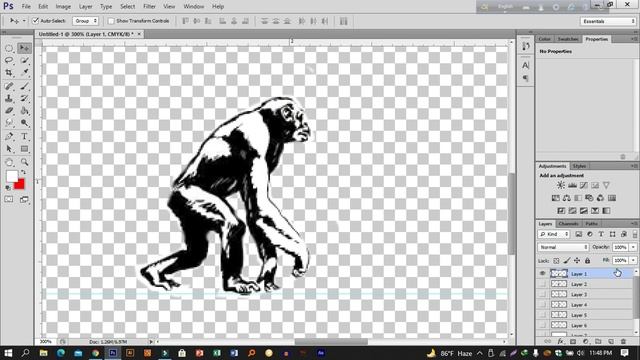Select the Pen tool
Screen dimensions: 640x360
[x=9, y=136]
